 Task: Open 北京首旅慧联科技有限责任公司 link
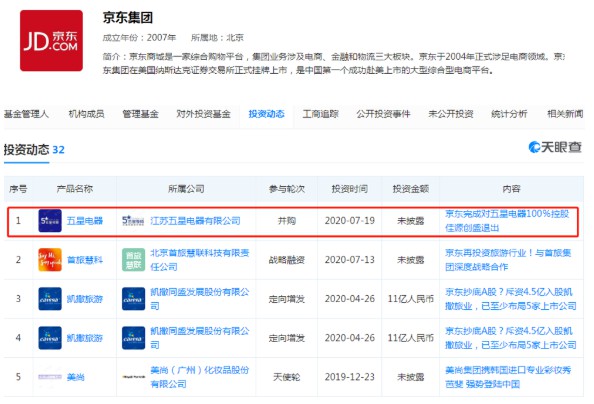pyautogui.click(x=200, y=260)
